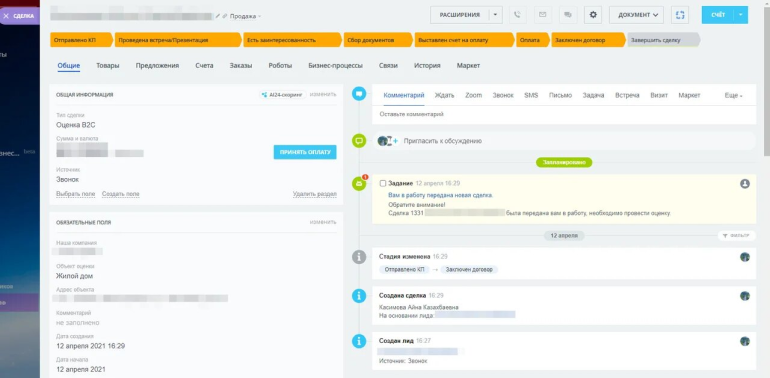Click изменить link in Обязательные поля
770x378 pixels.
(323, 222)
